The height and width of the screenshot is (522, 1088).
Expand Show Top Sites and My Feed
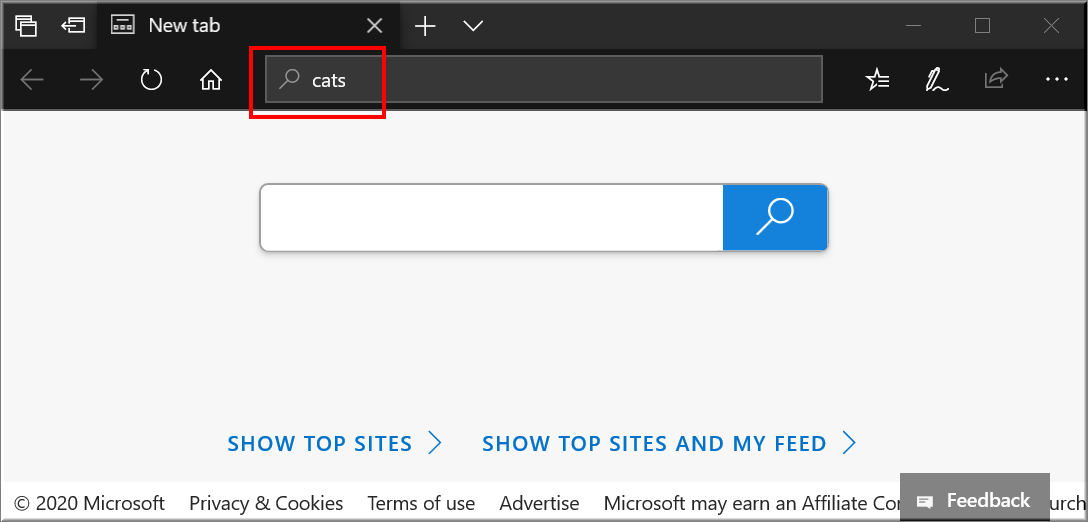[669, 443]
